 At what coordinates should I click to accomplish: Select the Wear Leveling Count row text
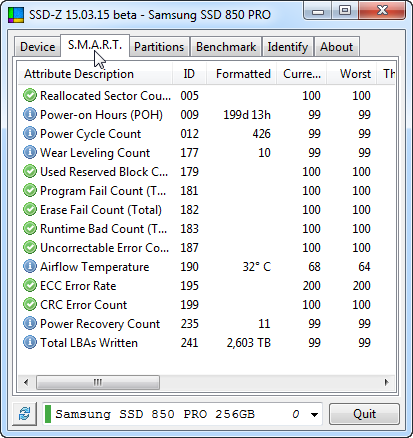(95, 153)
